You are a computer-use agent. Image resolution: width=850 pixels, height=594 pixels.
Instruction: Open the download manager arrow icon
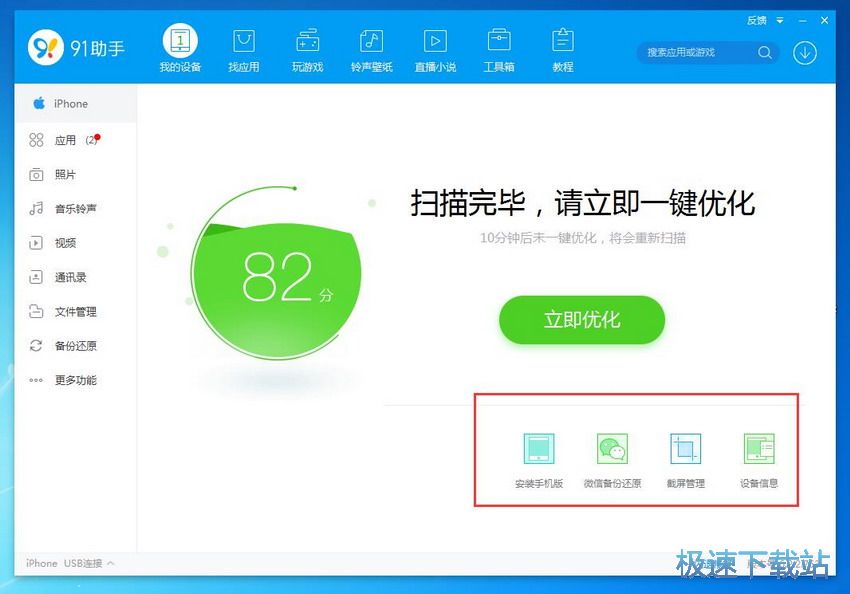pos(805,53)
